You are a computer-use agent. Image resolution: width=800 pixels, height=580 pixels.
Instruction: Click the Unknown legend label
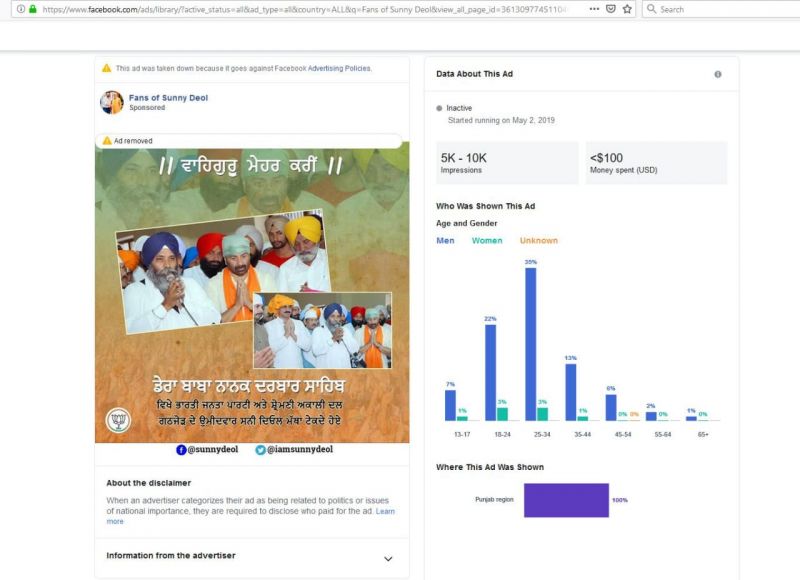coord(538,240)
